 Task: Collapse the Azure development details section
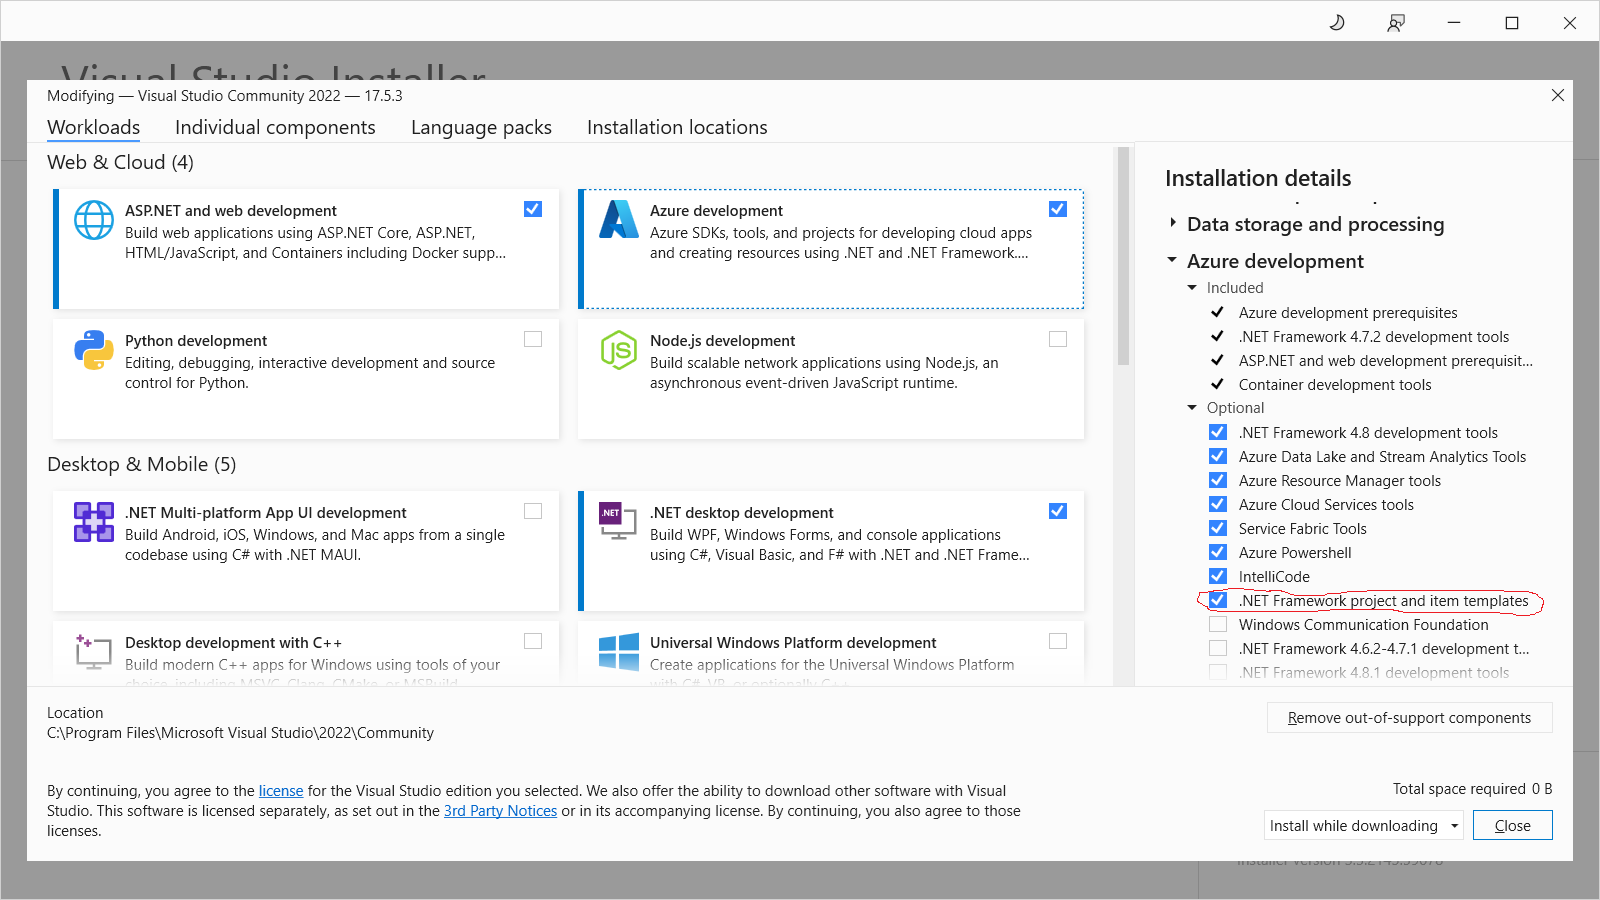[1172, 260]
